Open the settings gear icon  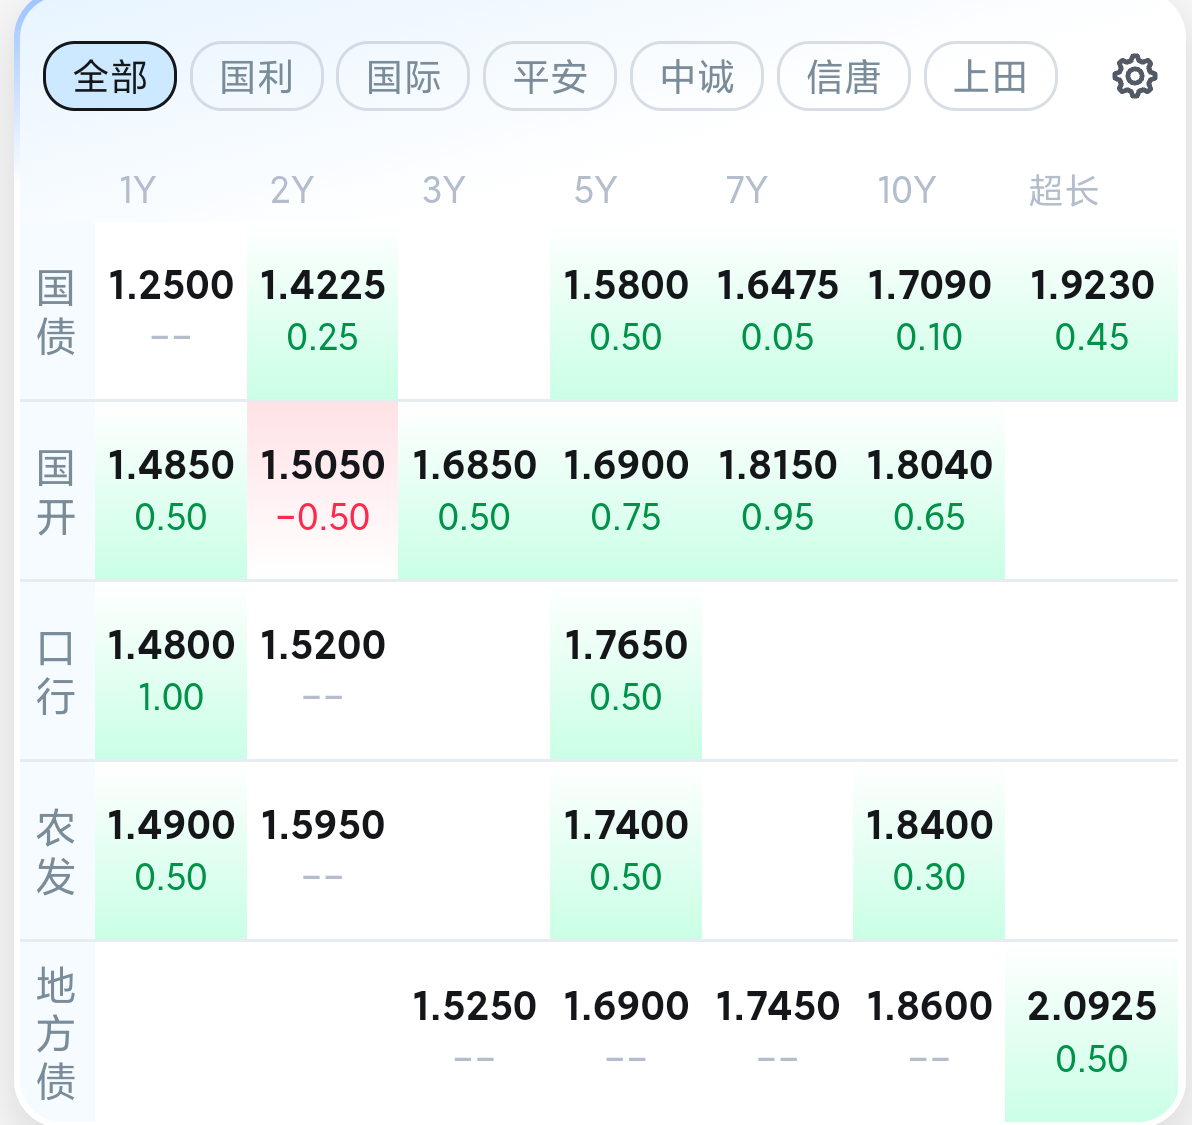coord(1134,76)
